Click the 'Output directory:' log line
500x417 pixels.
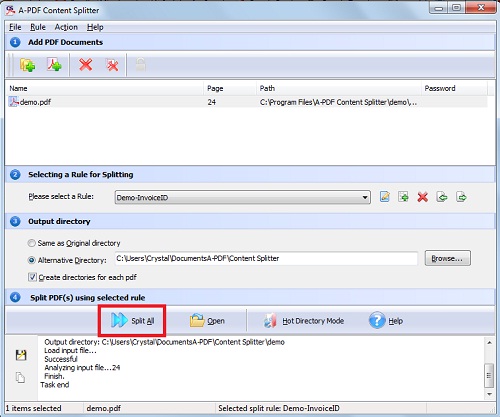pyautogui.click(x=164, y=342)
